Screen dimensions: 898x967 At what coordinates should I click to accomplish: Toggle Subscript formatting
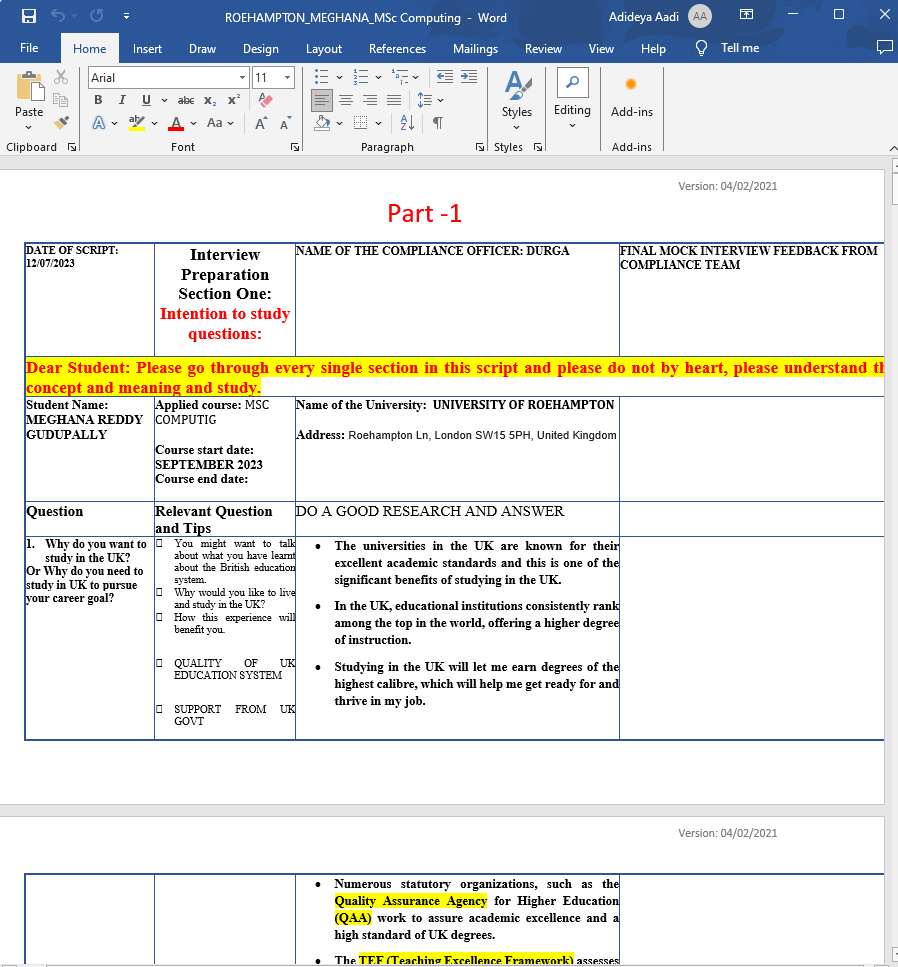point(210,100)
